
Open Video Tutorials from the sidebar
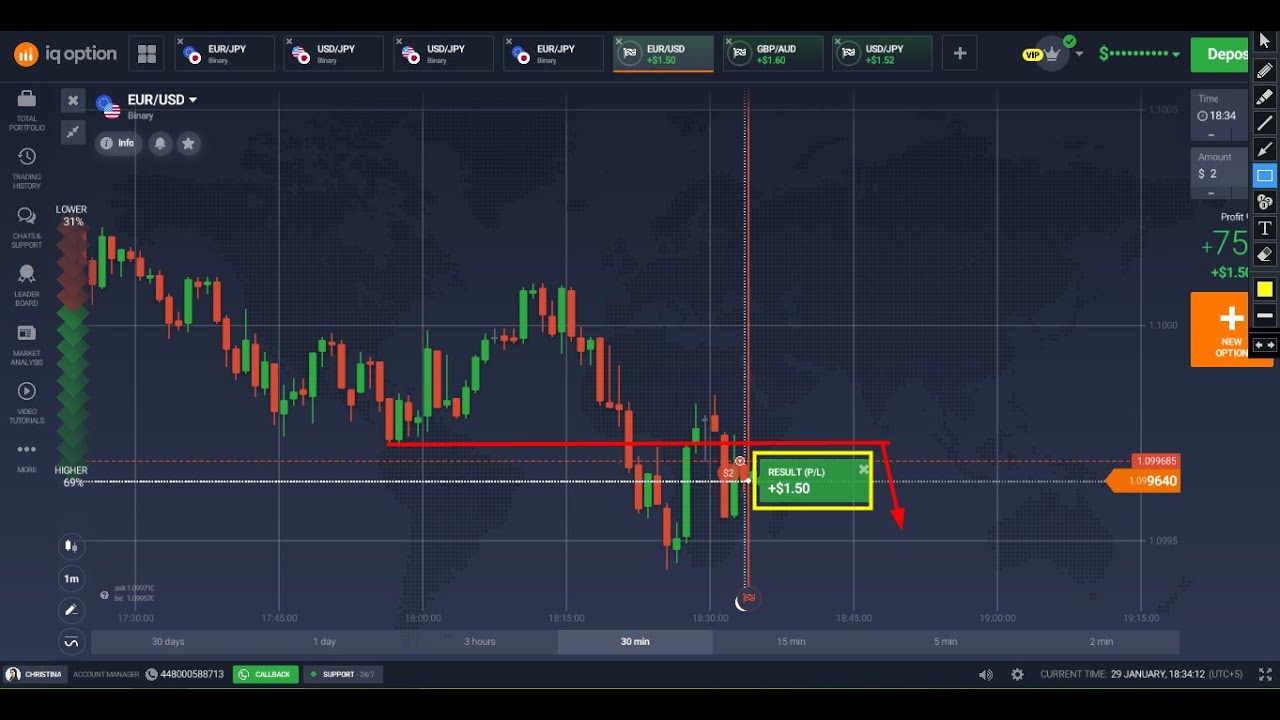[27, 403]
